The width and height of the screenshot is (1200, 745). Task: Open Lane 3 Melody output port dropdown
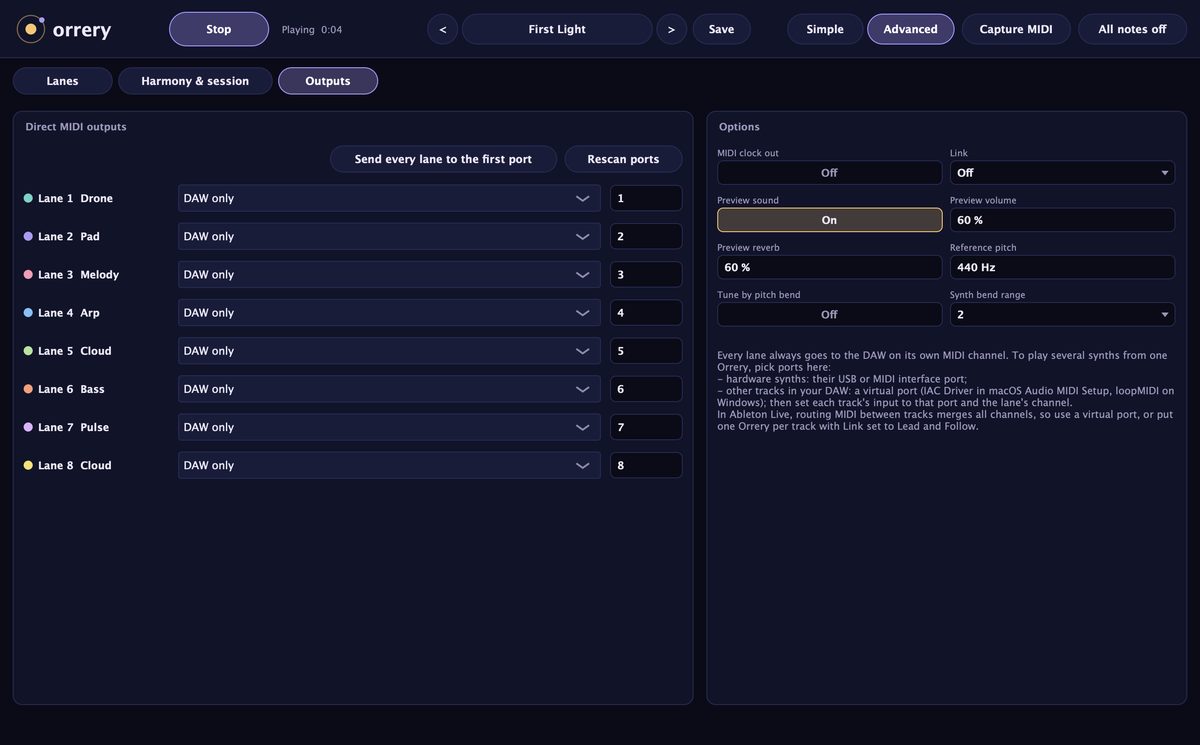pos(389,274)
